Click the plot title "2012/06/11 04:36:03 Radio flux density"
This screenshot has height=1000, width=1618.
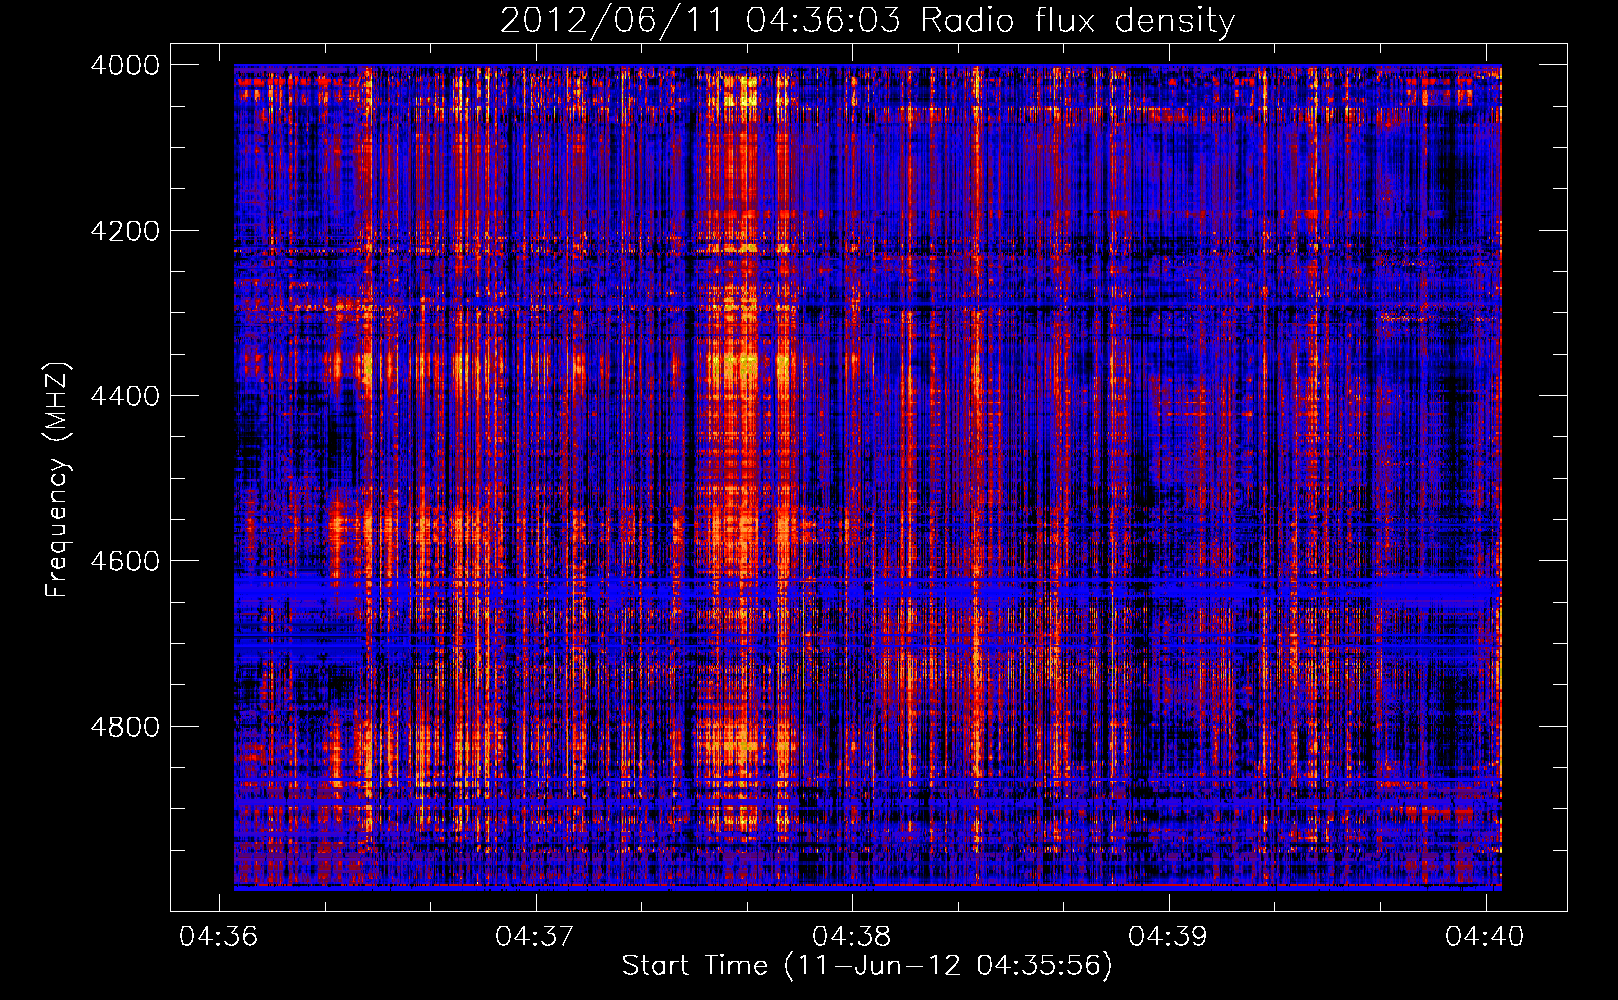point(867,20)
